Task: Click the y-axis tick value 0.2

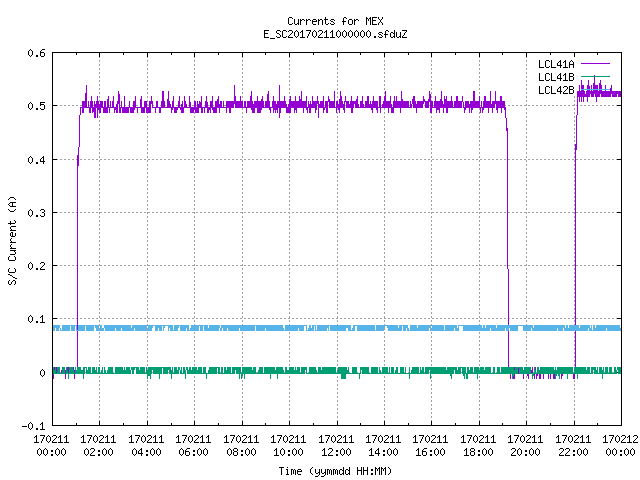Action: (36, 266)
